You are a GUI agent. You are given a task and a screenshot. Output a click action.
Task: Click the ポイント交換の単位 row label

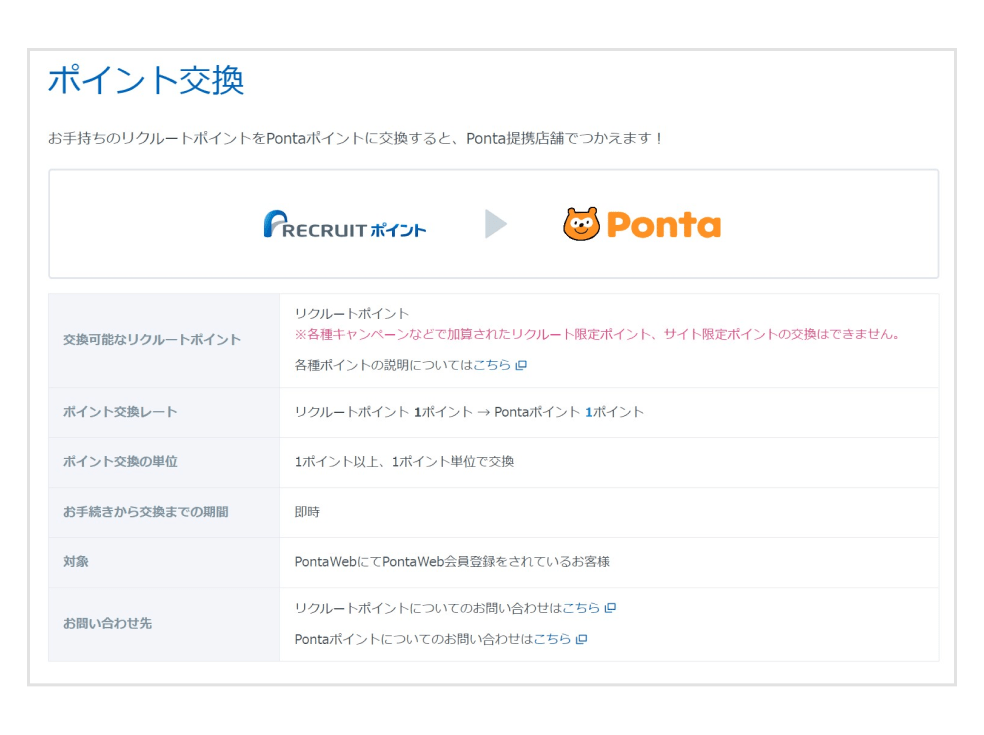click(x=120, y=461)
